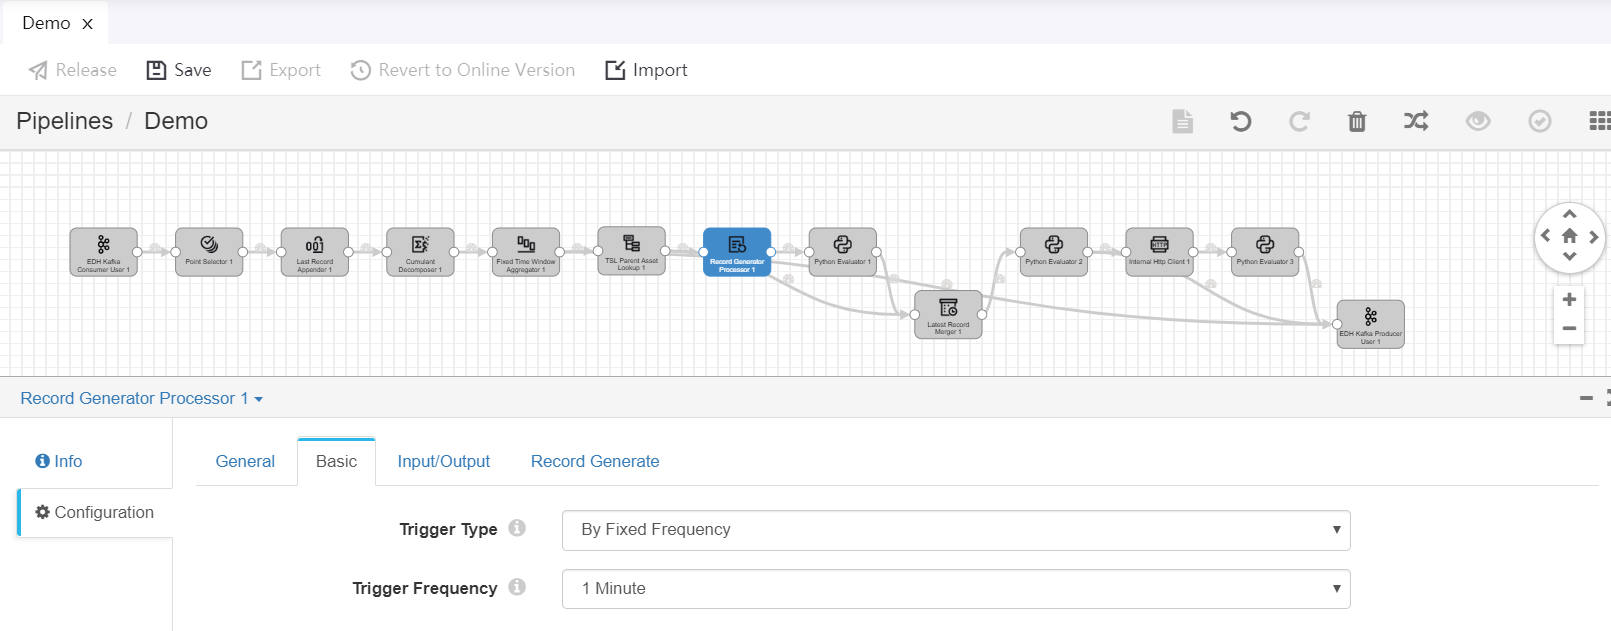Click the delete trash can icon
This screenshot has width=1611, height=631.
click(x=1357, y=122)
